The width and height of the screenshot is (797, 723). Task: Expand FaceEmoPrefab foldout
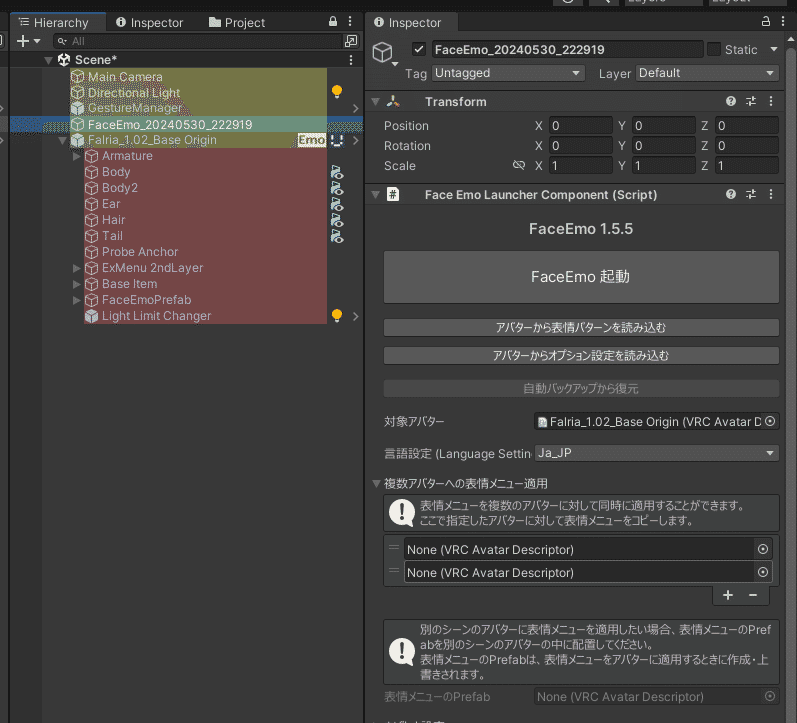pyautogui.click(x=77, y=300)
